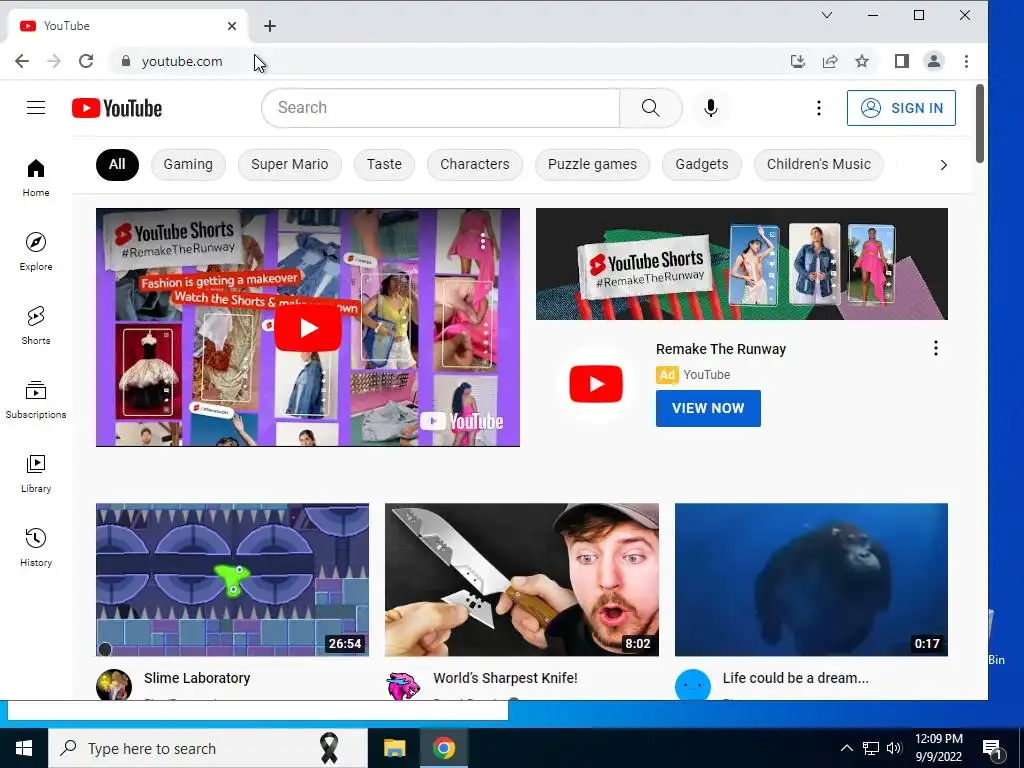Toggle the Chrome side panel icon

pos(902,61)
